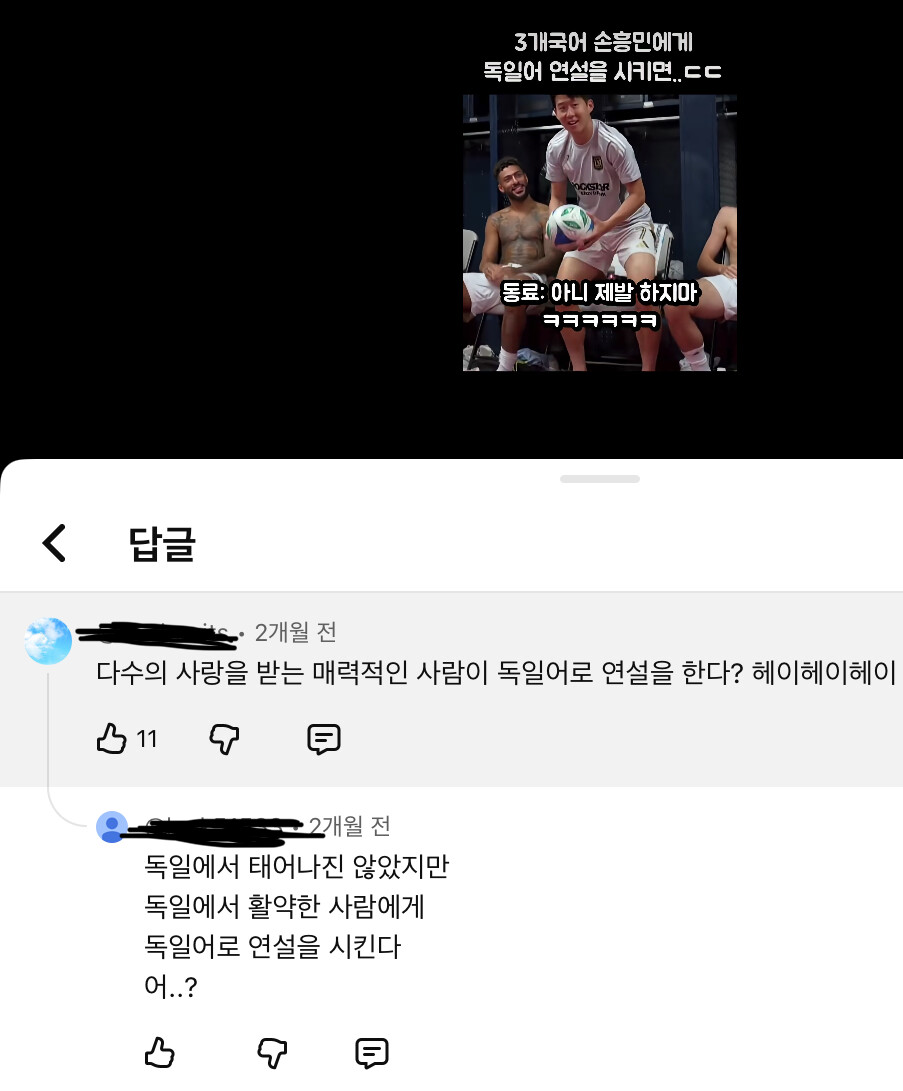Open the top commenter's scribbled-out username
This screenshot has height=1091, width=903.
[x=157, y=634]
